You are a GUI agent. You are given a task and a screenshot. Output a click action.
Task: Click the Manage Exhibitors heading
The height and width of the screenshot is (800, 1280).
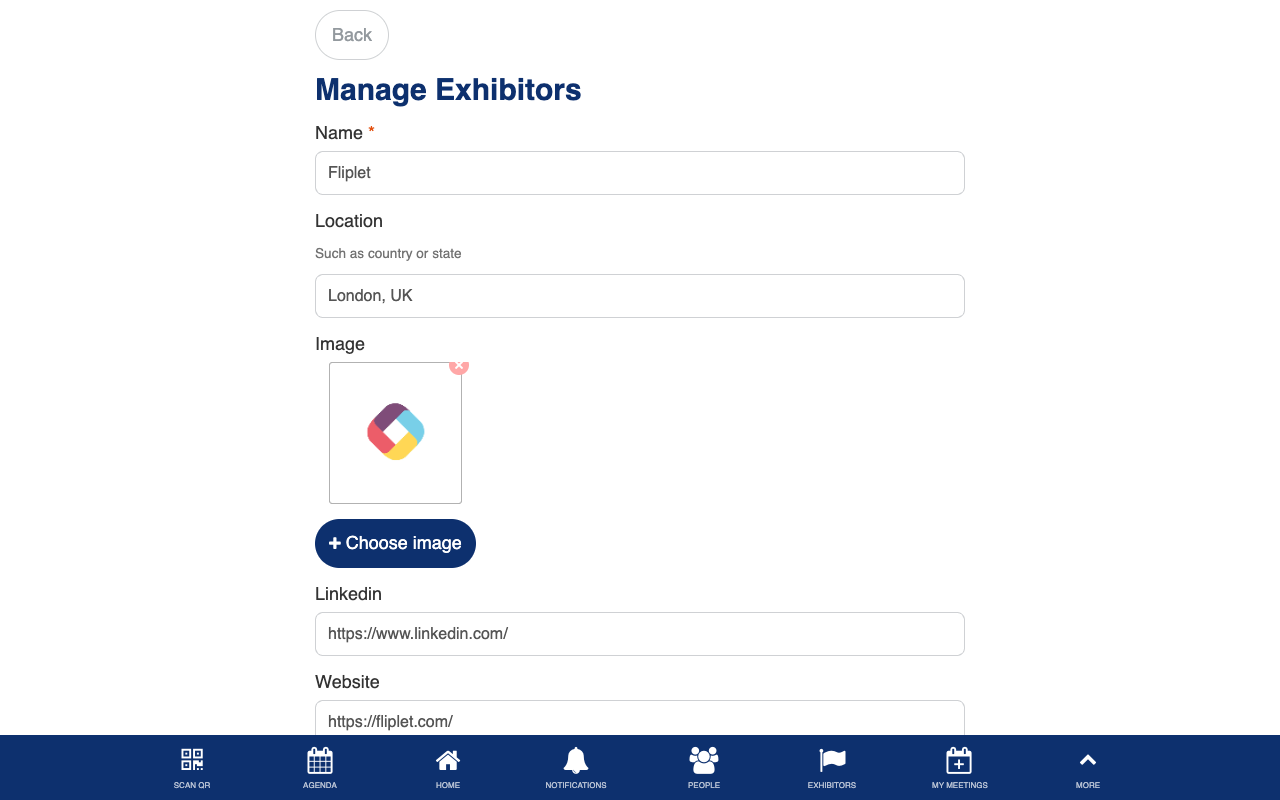tap(448, 90)
